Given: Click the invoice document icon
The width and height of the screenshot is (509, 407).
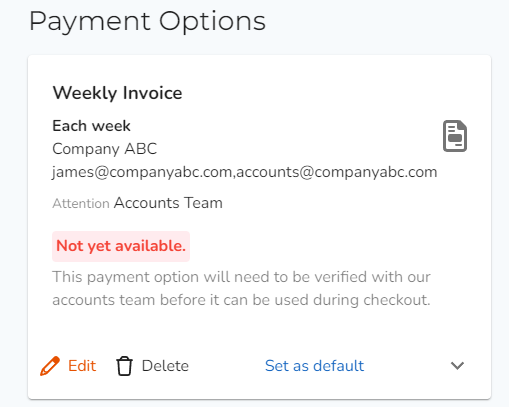Looking at the screenshot, I should (455, 136).
